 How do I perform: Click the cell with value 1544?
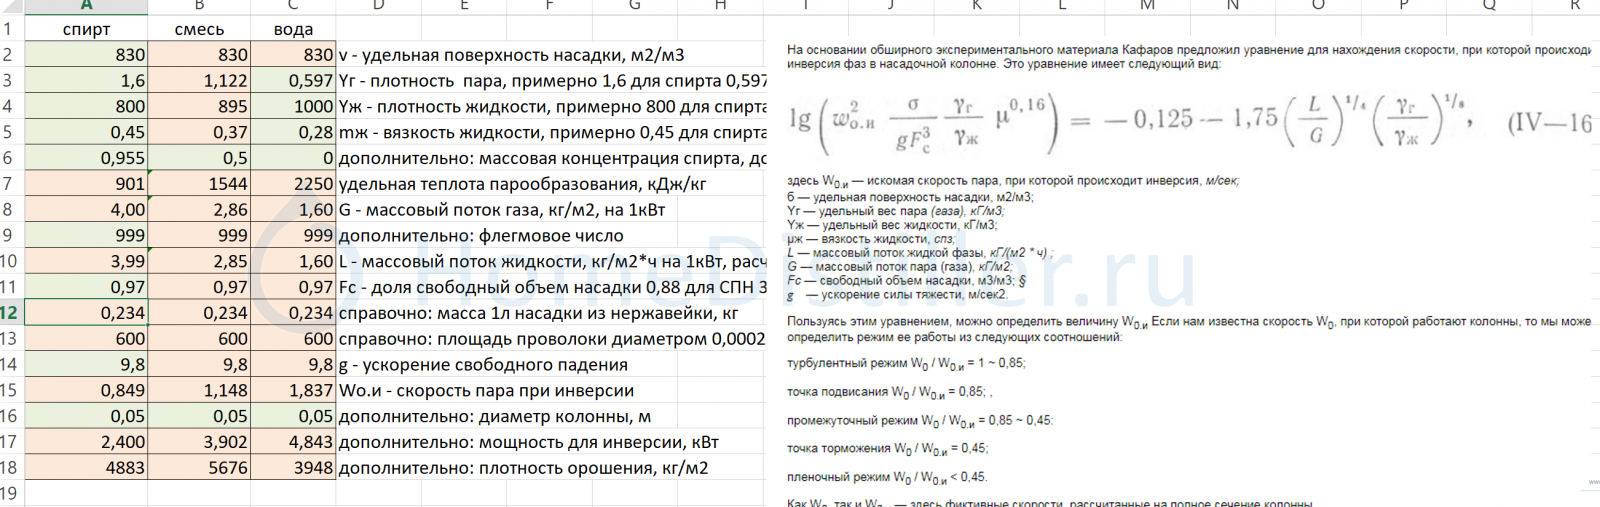click(x=199, y=184)
